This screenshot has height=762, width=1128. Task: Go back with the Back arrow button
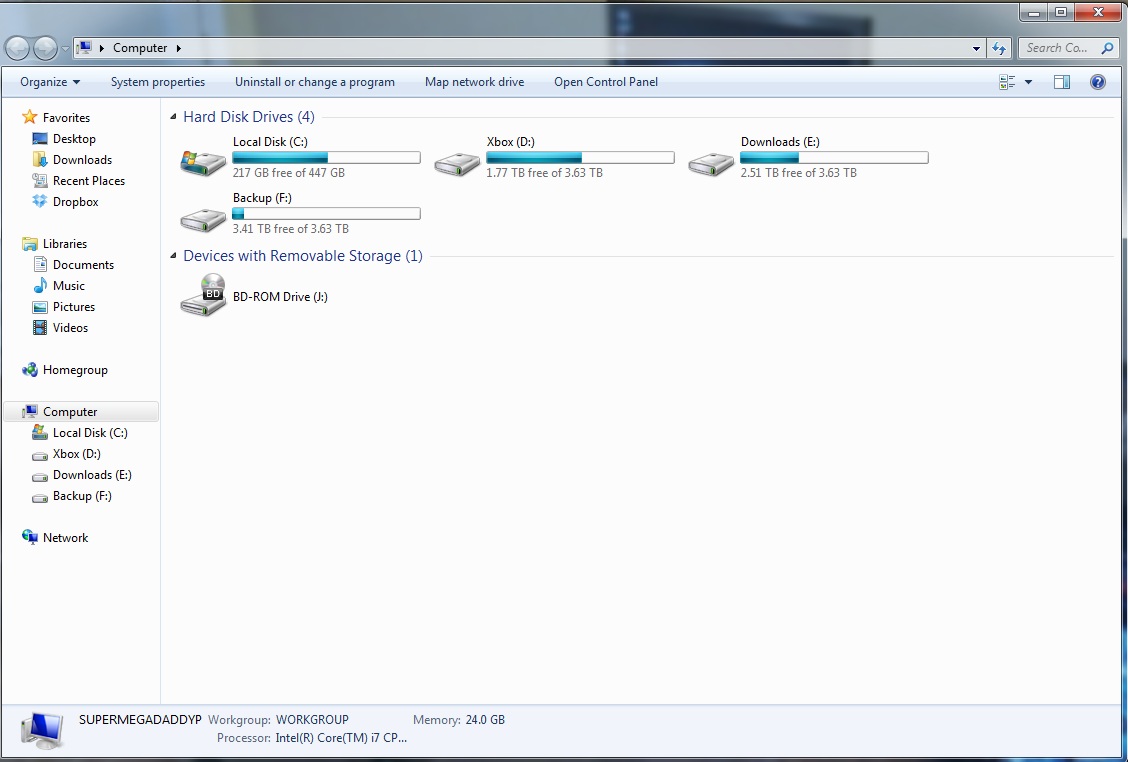click(17, 48)
